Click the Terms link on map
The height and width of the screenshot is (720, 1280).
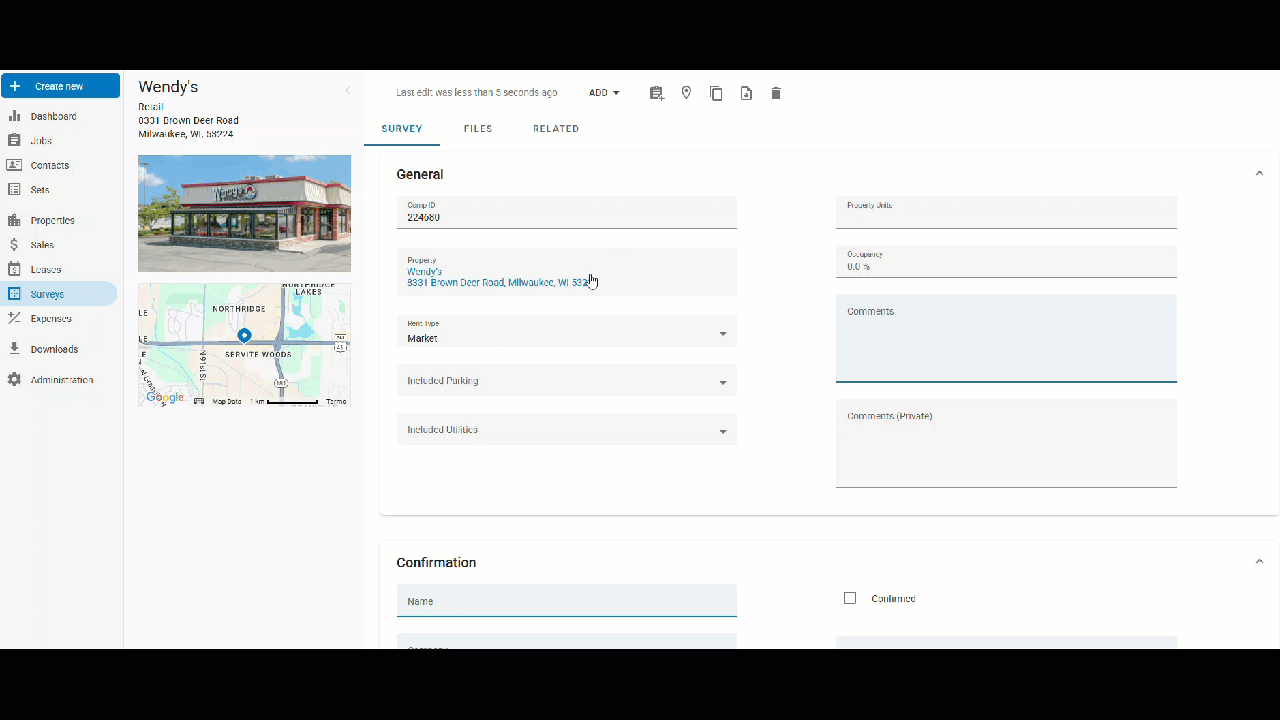pos(336,401)
